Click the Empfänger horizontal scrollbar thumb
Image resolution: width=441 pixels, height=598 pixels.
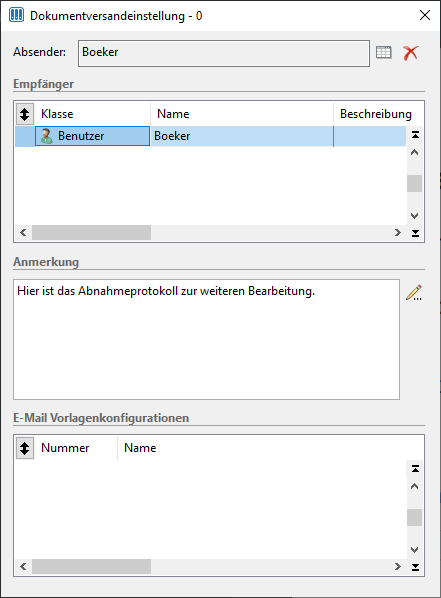click(92, 233)
